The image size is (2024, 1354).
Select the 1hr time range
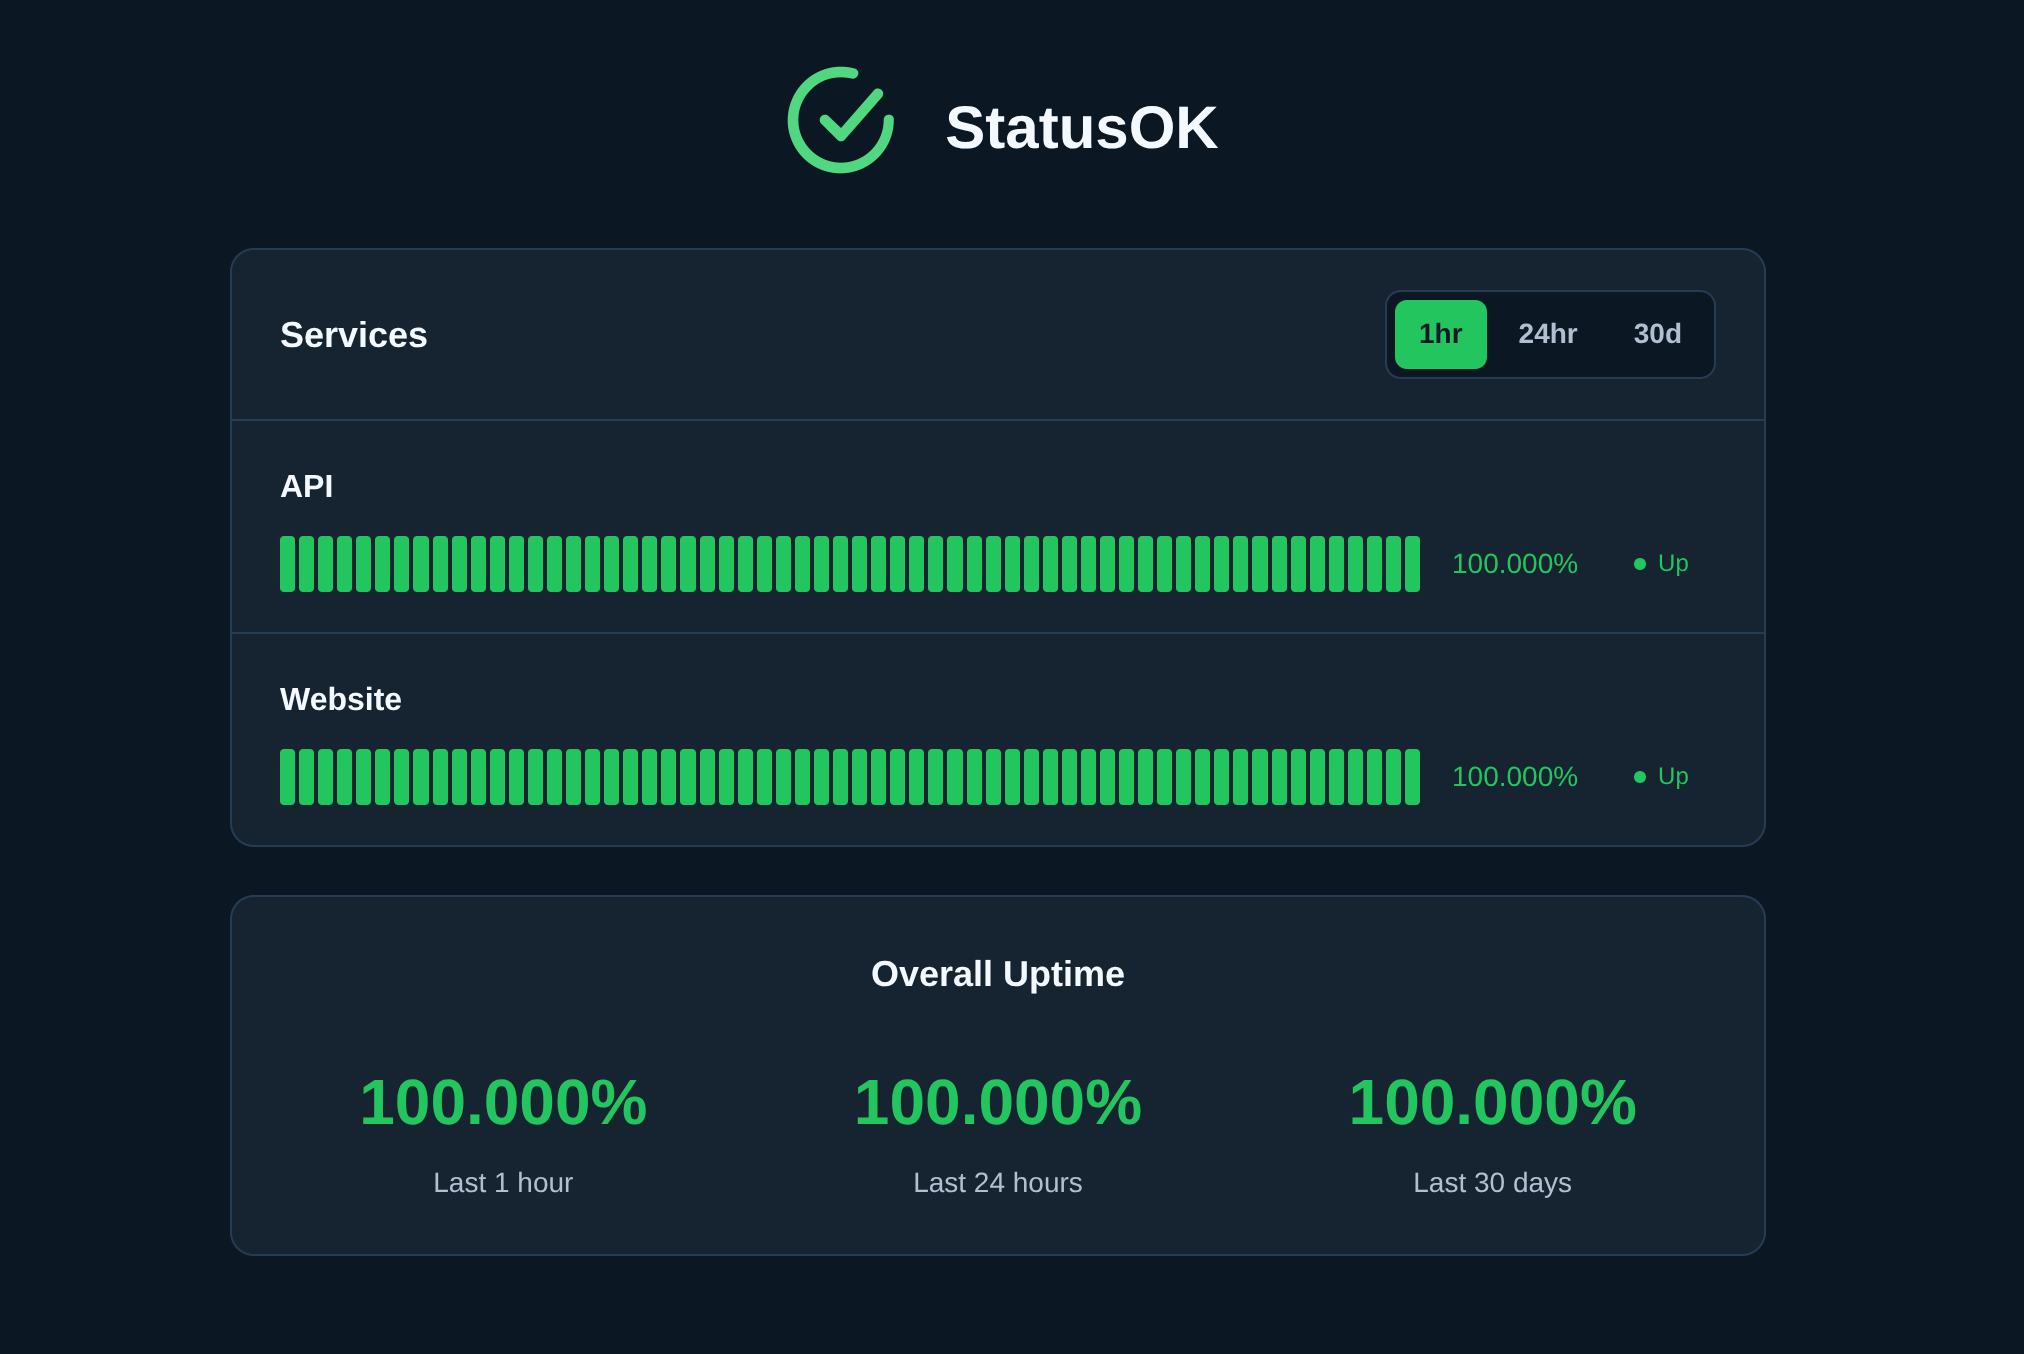1440,334
